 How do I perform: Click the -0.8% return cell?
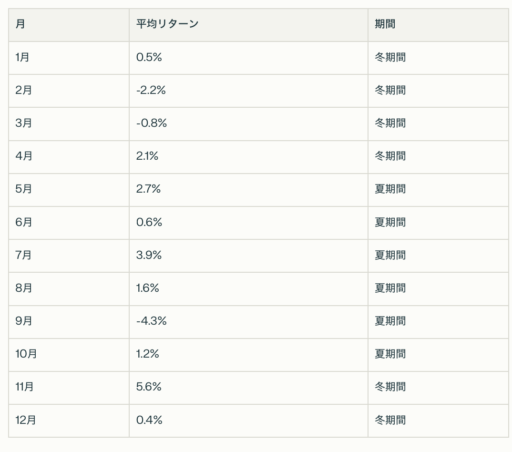click(249, 124)
